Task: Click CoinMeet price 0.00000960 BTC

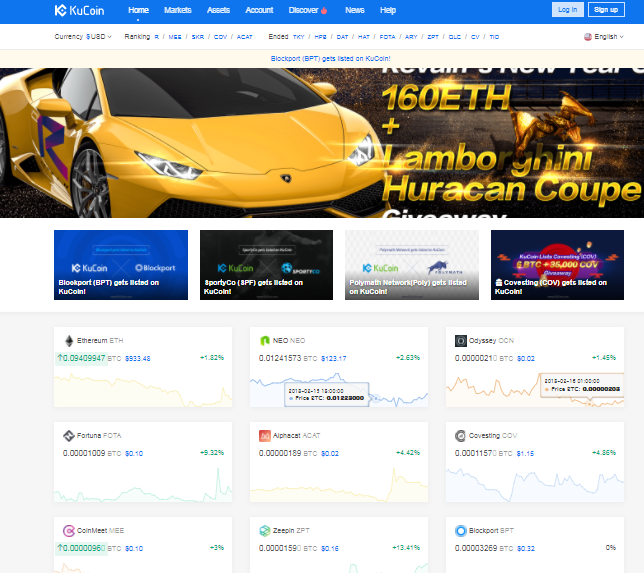Action: 89,548
